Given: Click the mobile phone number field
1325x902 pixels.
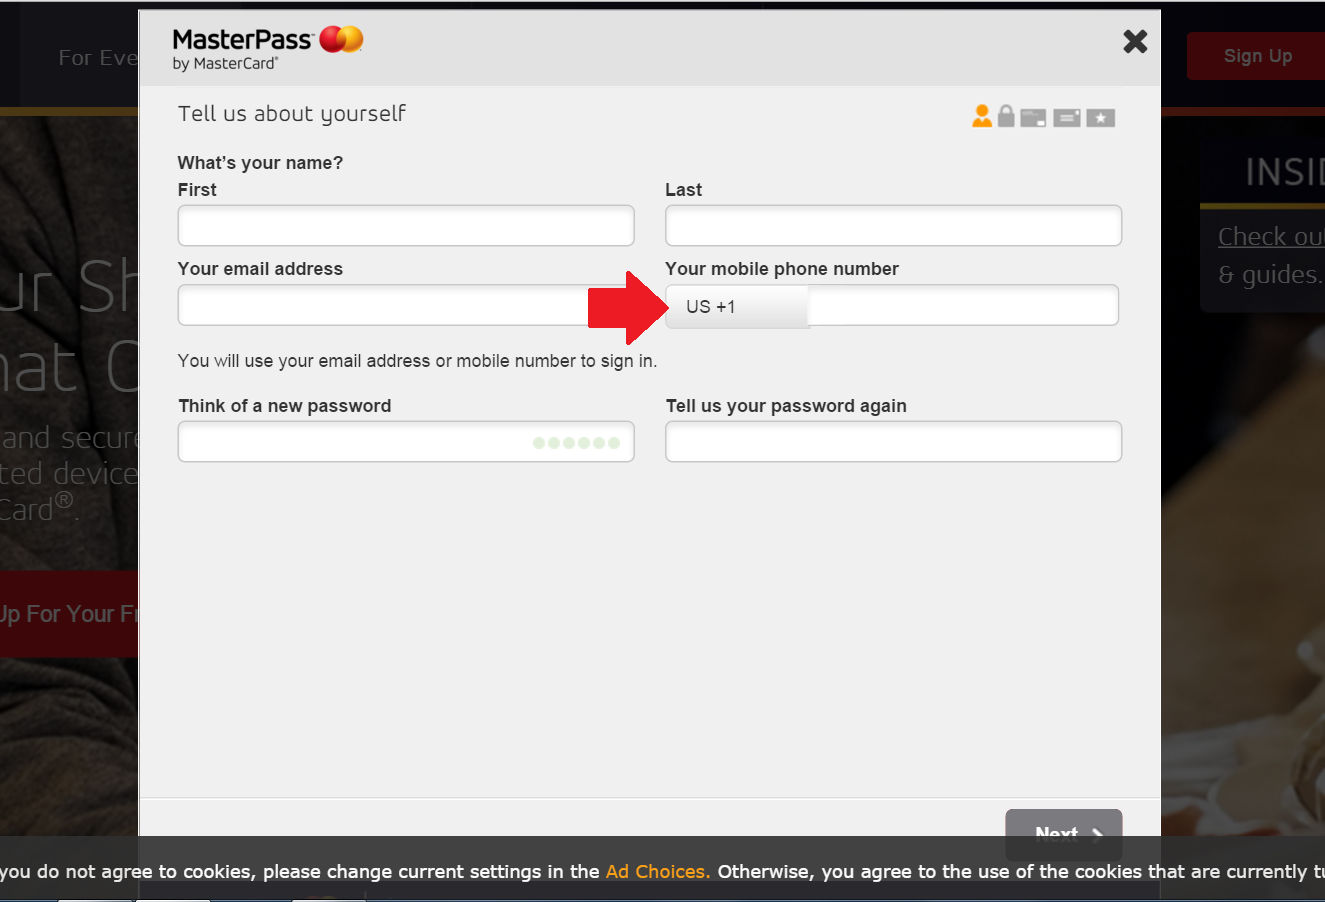Looking at the screenshot, I should 962,306.
